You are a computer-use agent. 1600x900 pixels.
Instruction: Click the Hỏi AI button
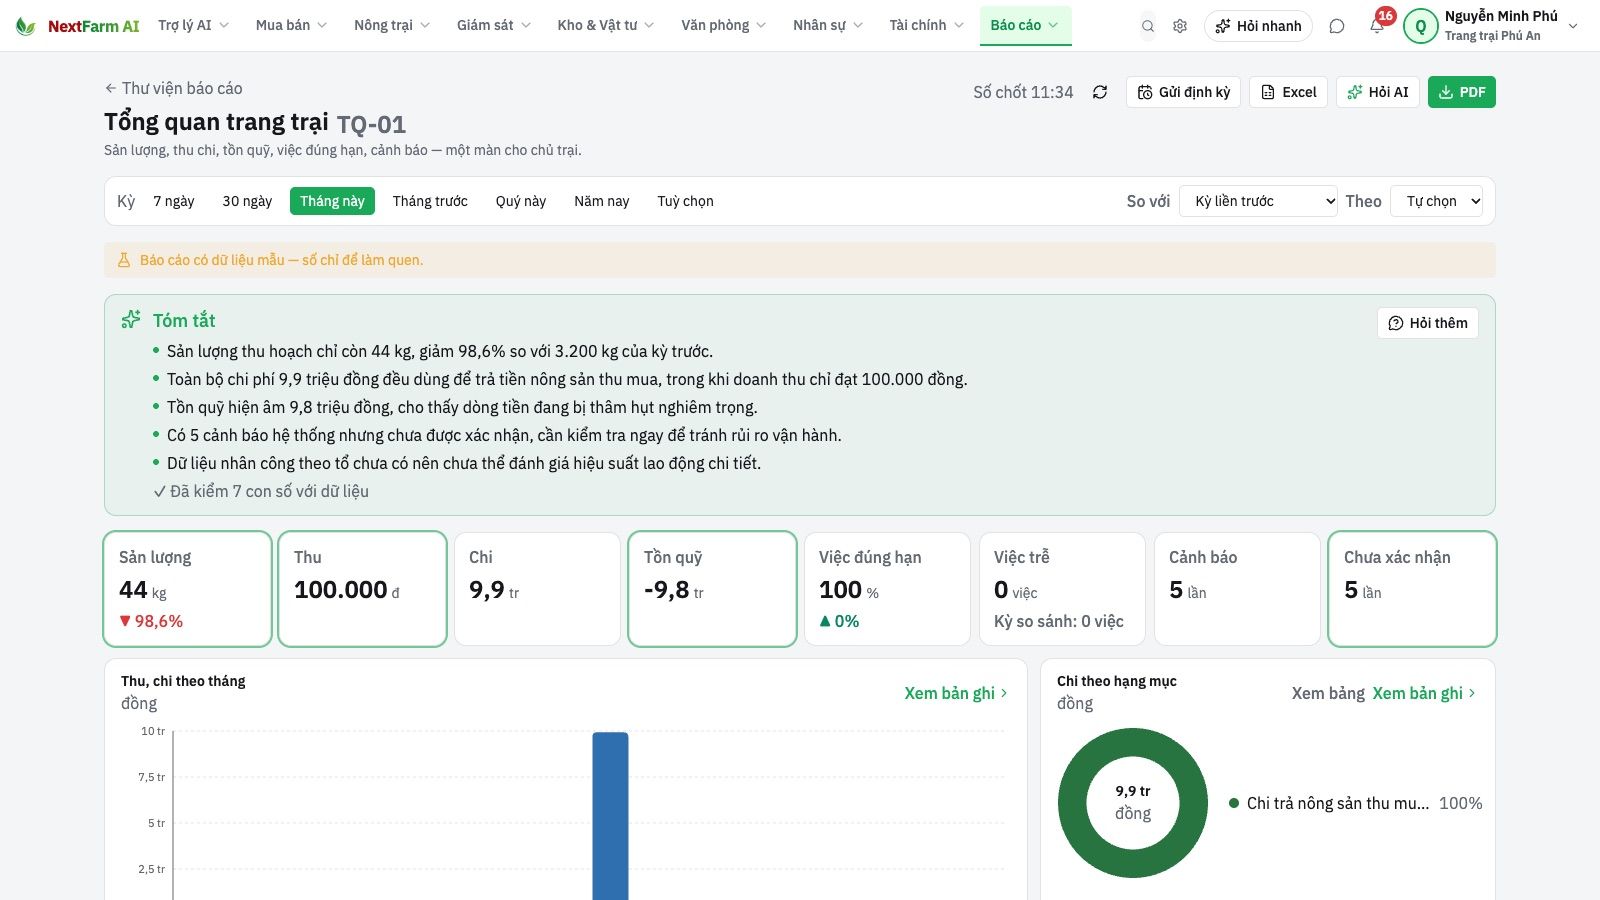(1378, 92)
